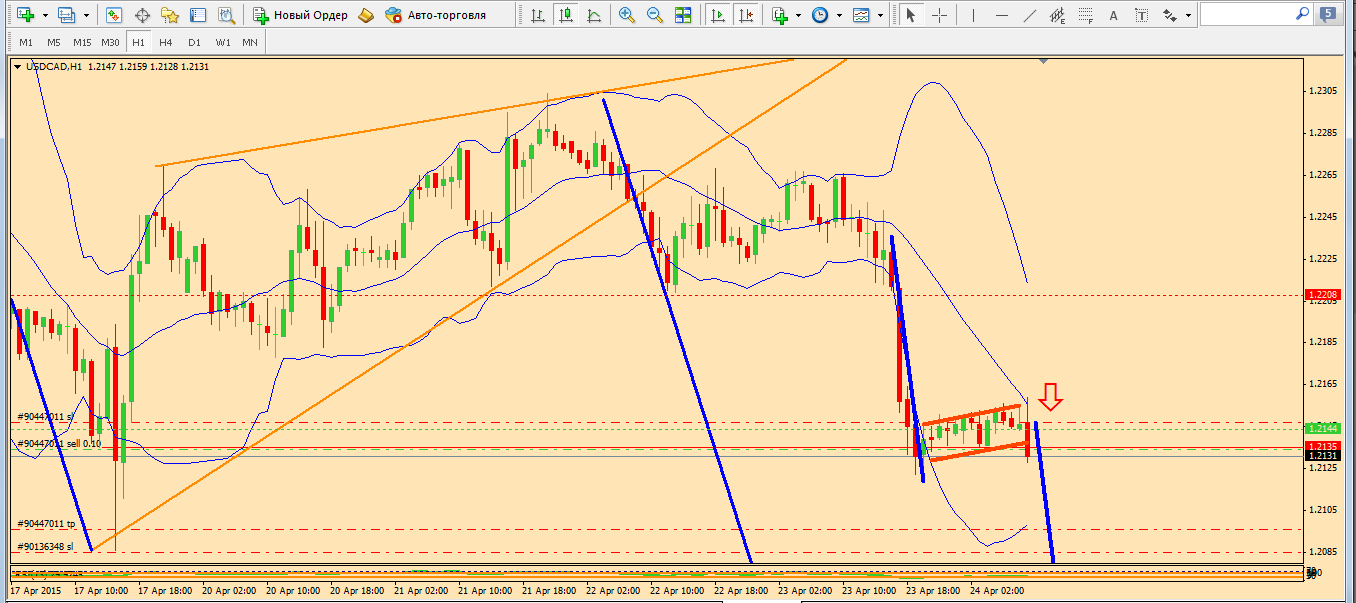This screenshot has height=603, width=1356.
Task: Tile windows with the grid icon
Action: click(683, 15)
